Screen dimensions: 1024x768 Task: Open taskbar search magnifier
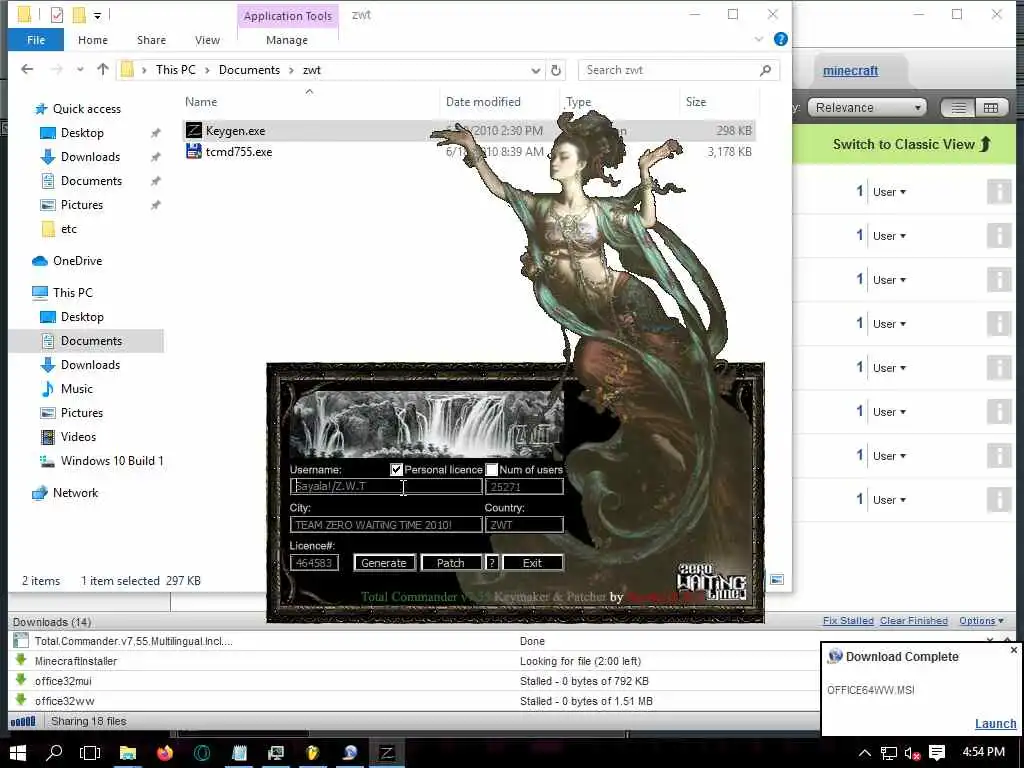click(54, 753)
